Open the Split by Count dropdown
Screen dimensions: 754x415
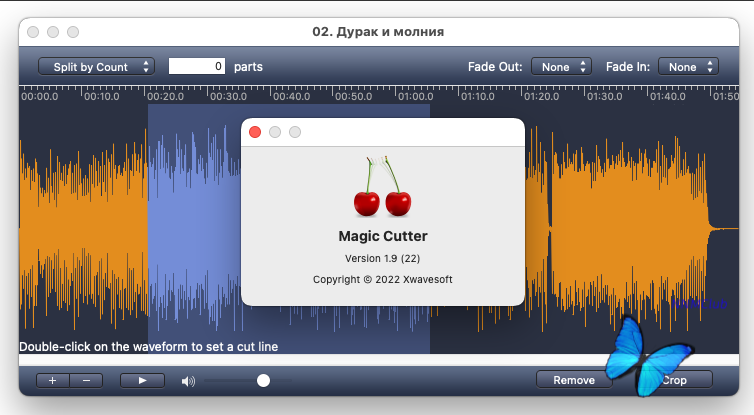coord(96,66)
